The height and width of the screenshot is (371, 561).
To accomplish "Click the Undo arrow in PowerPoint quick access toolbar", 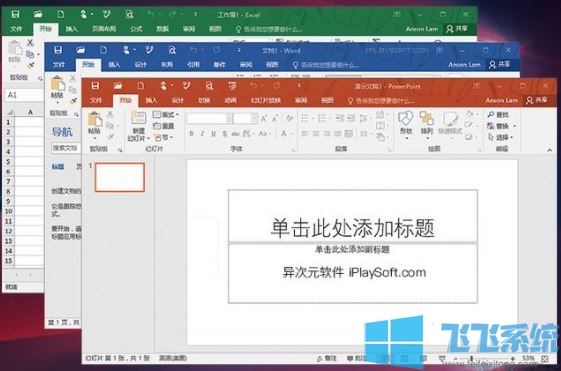I will tap(253, 86).
